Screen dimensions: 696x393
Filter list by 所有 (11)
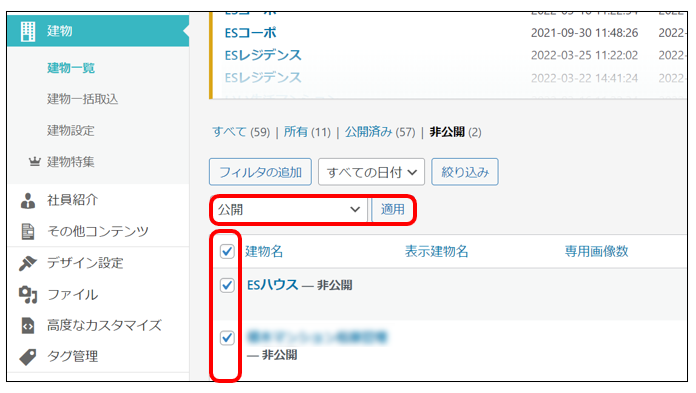coord(307,132)
